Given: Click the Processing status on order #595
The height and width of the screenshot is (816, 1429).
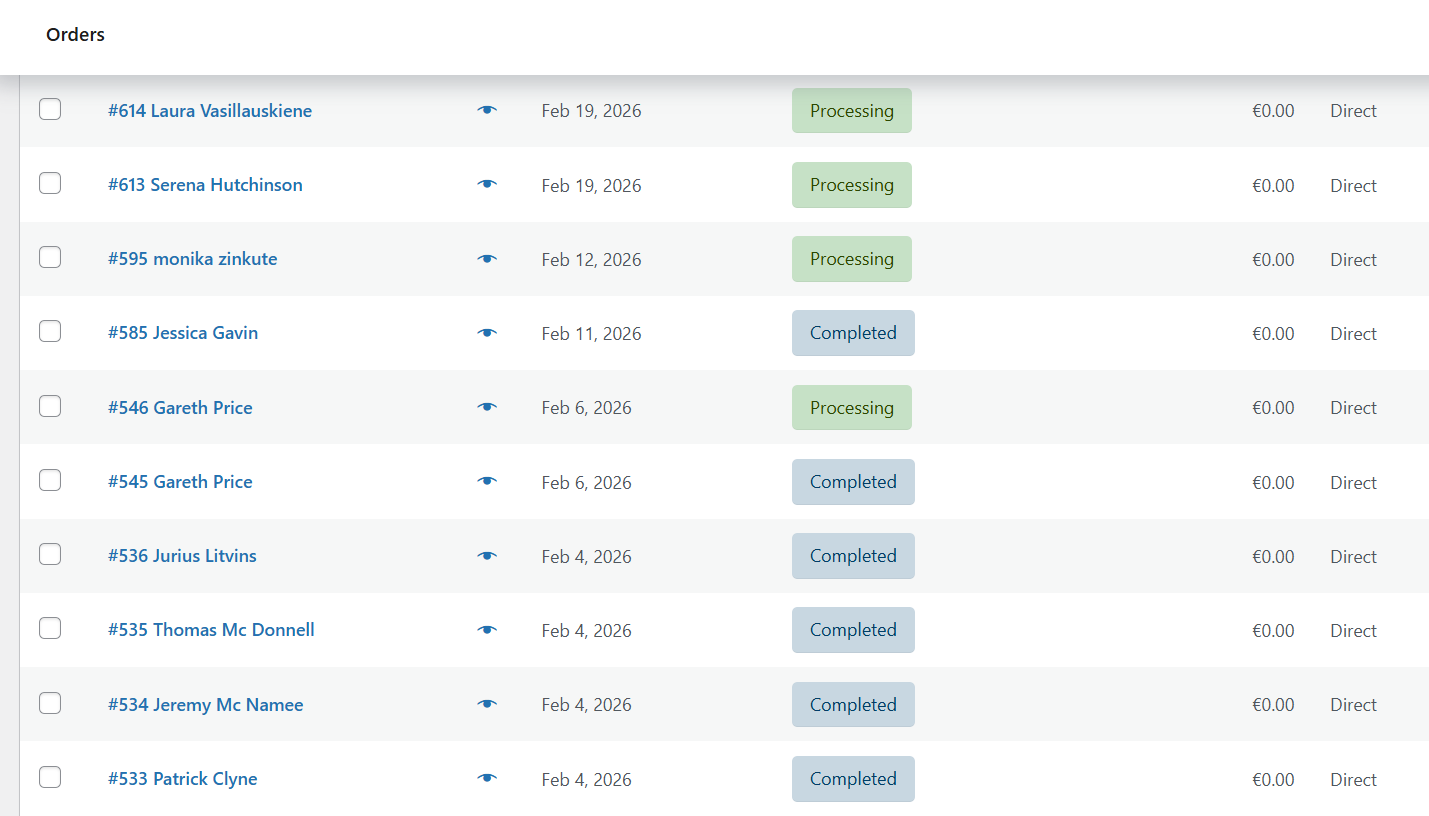Looking at the screenshot, I should pos(851,258).
